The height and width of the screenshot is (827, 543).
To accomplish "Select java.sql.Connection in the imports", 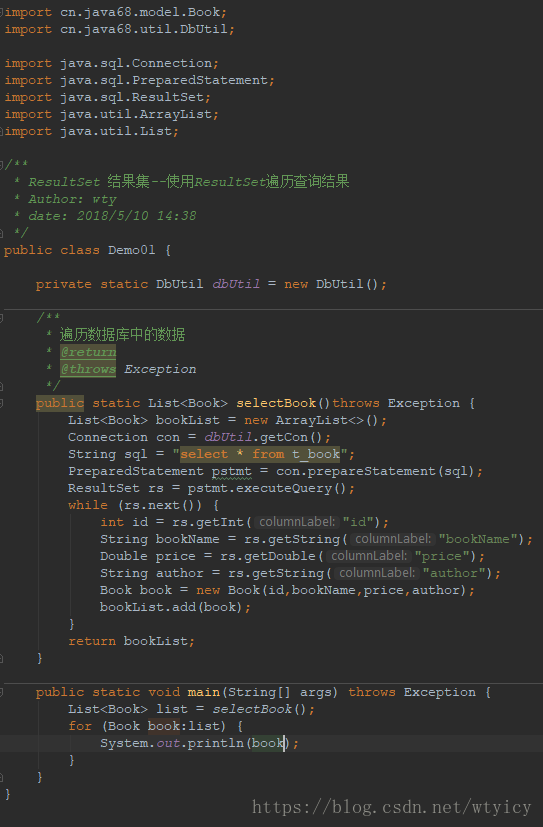I will click(135, 63).
